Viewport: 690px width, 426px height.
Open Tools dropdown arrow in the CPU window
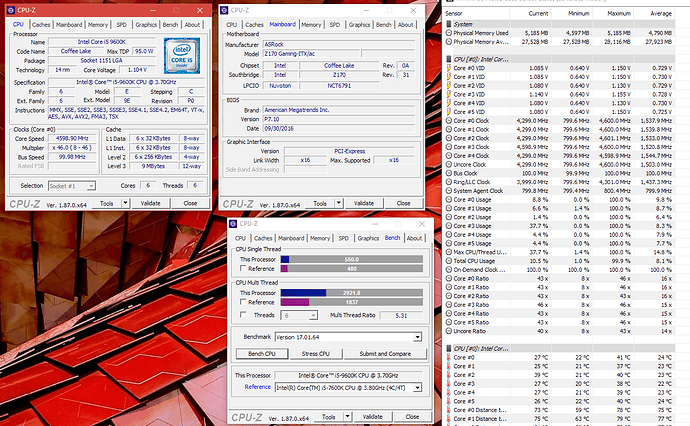coord(125,203)
